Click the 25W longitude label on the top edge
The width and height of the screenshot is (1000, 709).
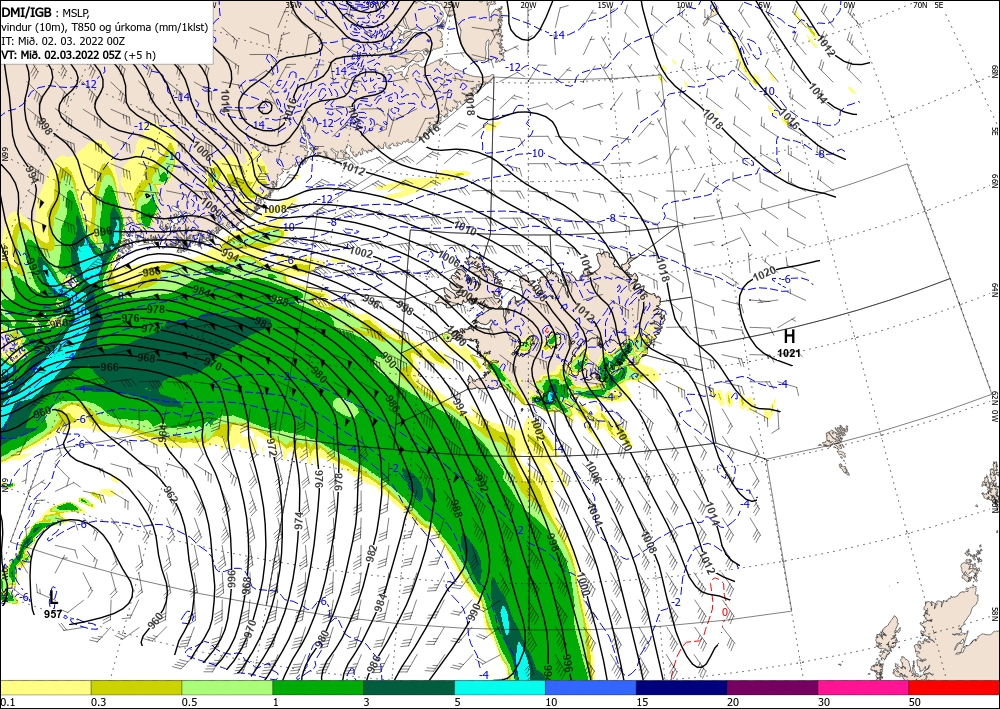pyautogui.click(x=451, y=5)
